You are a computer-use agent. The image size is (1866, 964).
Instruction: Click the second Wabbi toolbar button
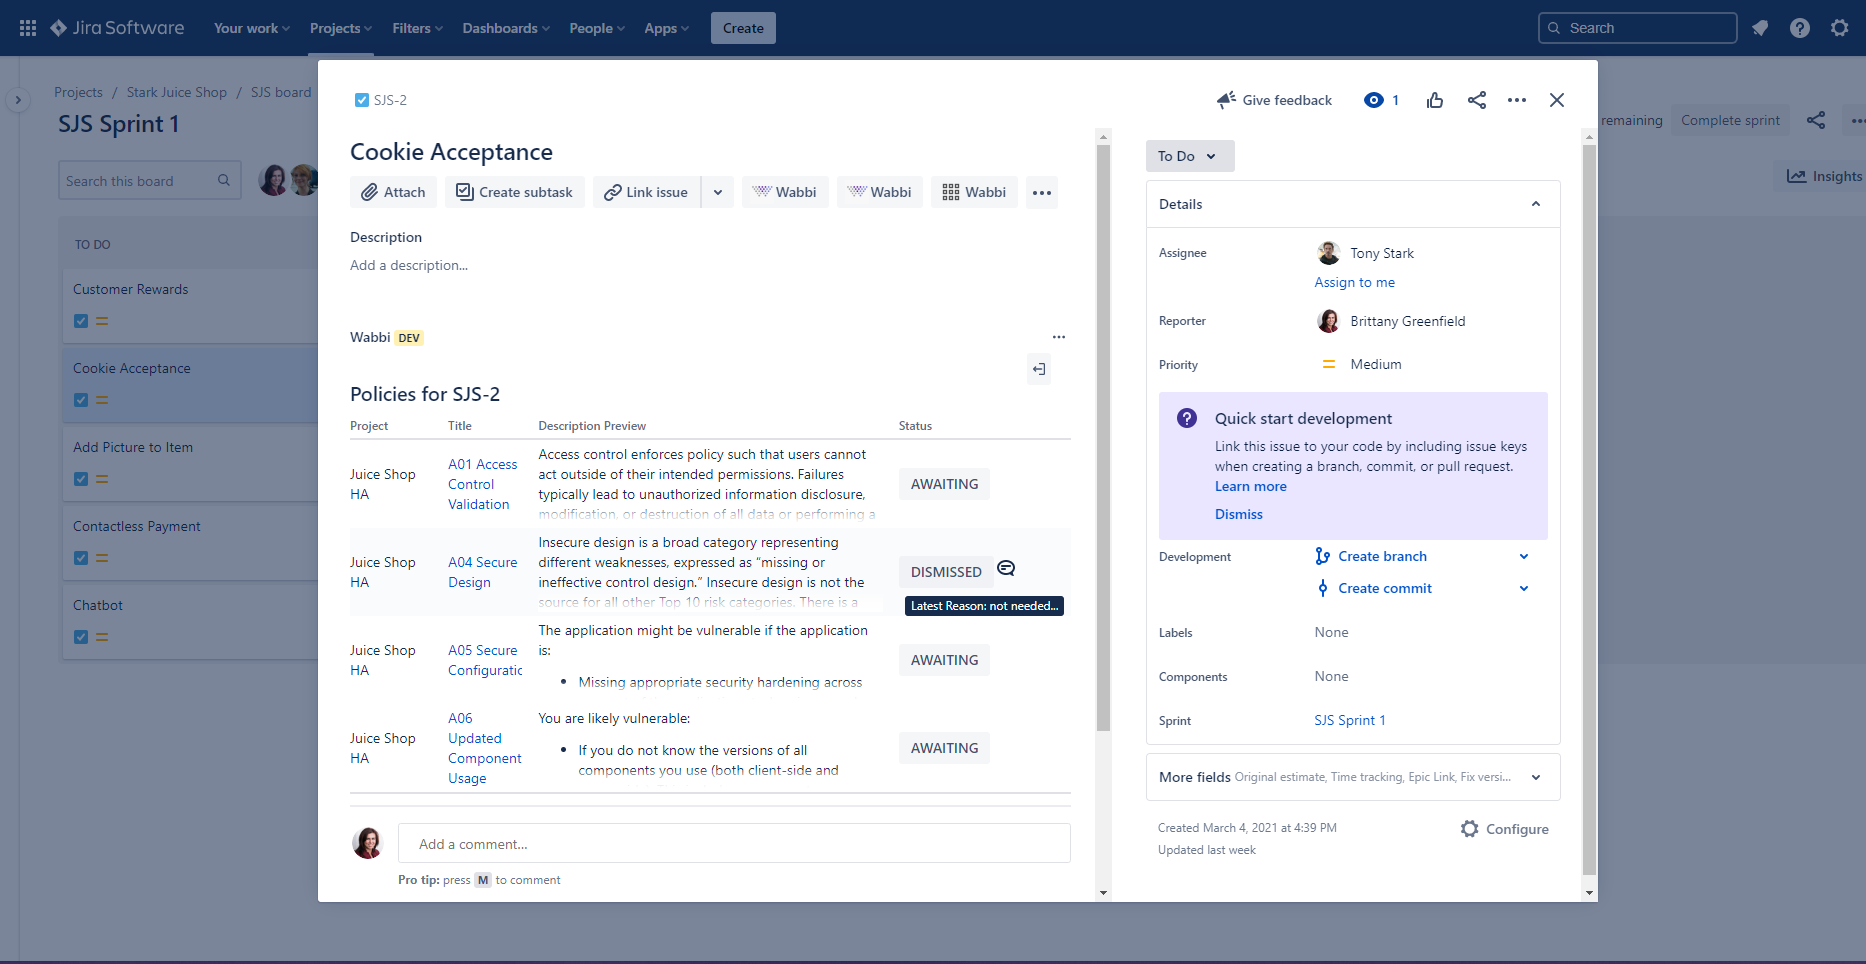(880, 192)
